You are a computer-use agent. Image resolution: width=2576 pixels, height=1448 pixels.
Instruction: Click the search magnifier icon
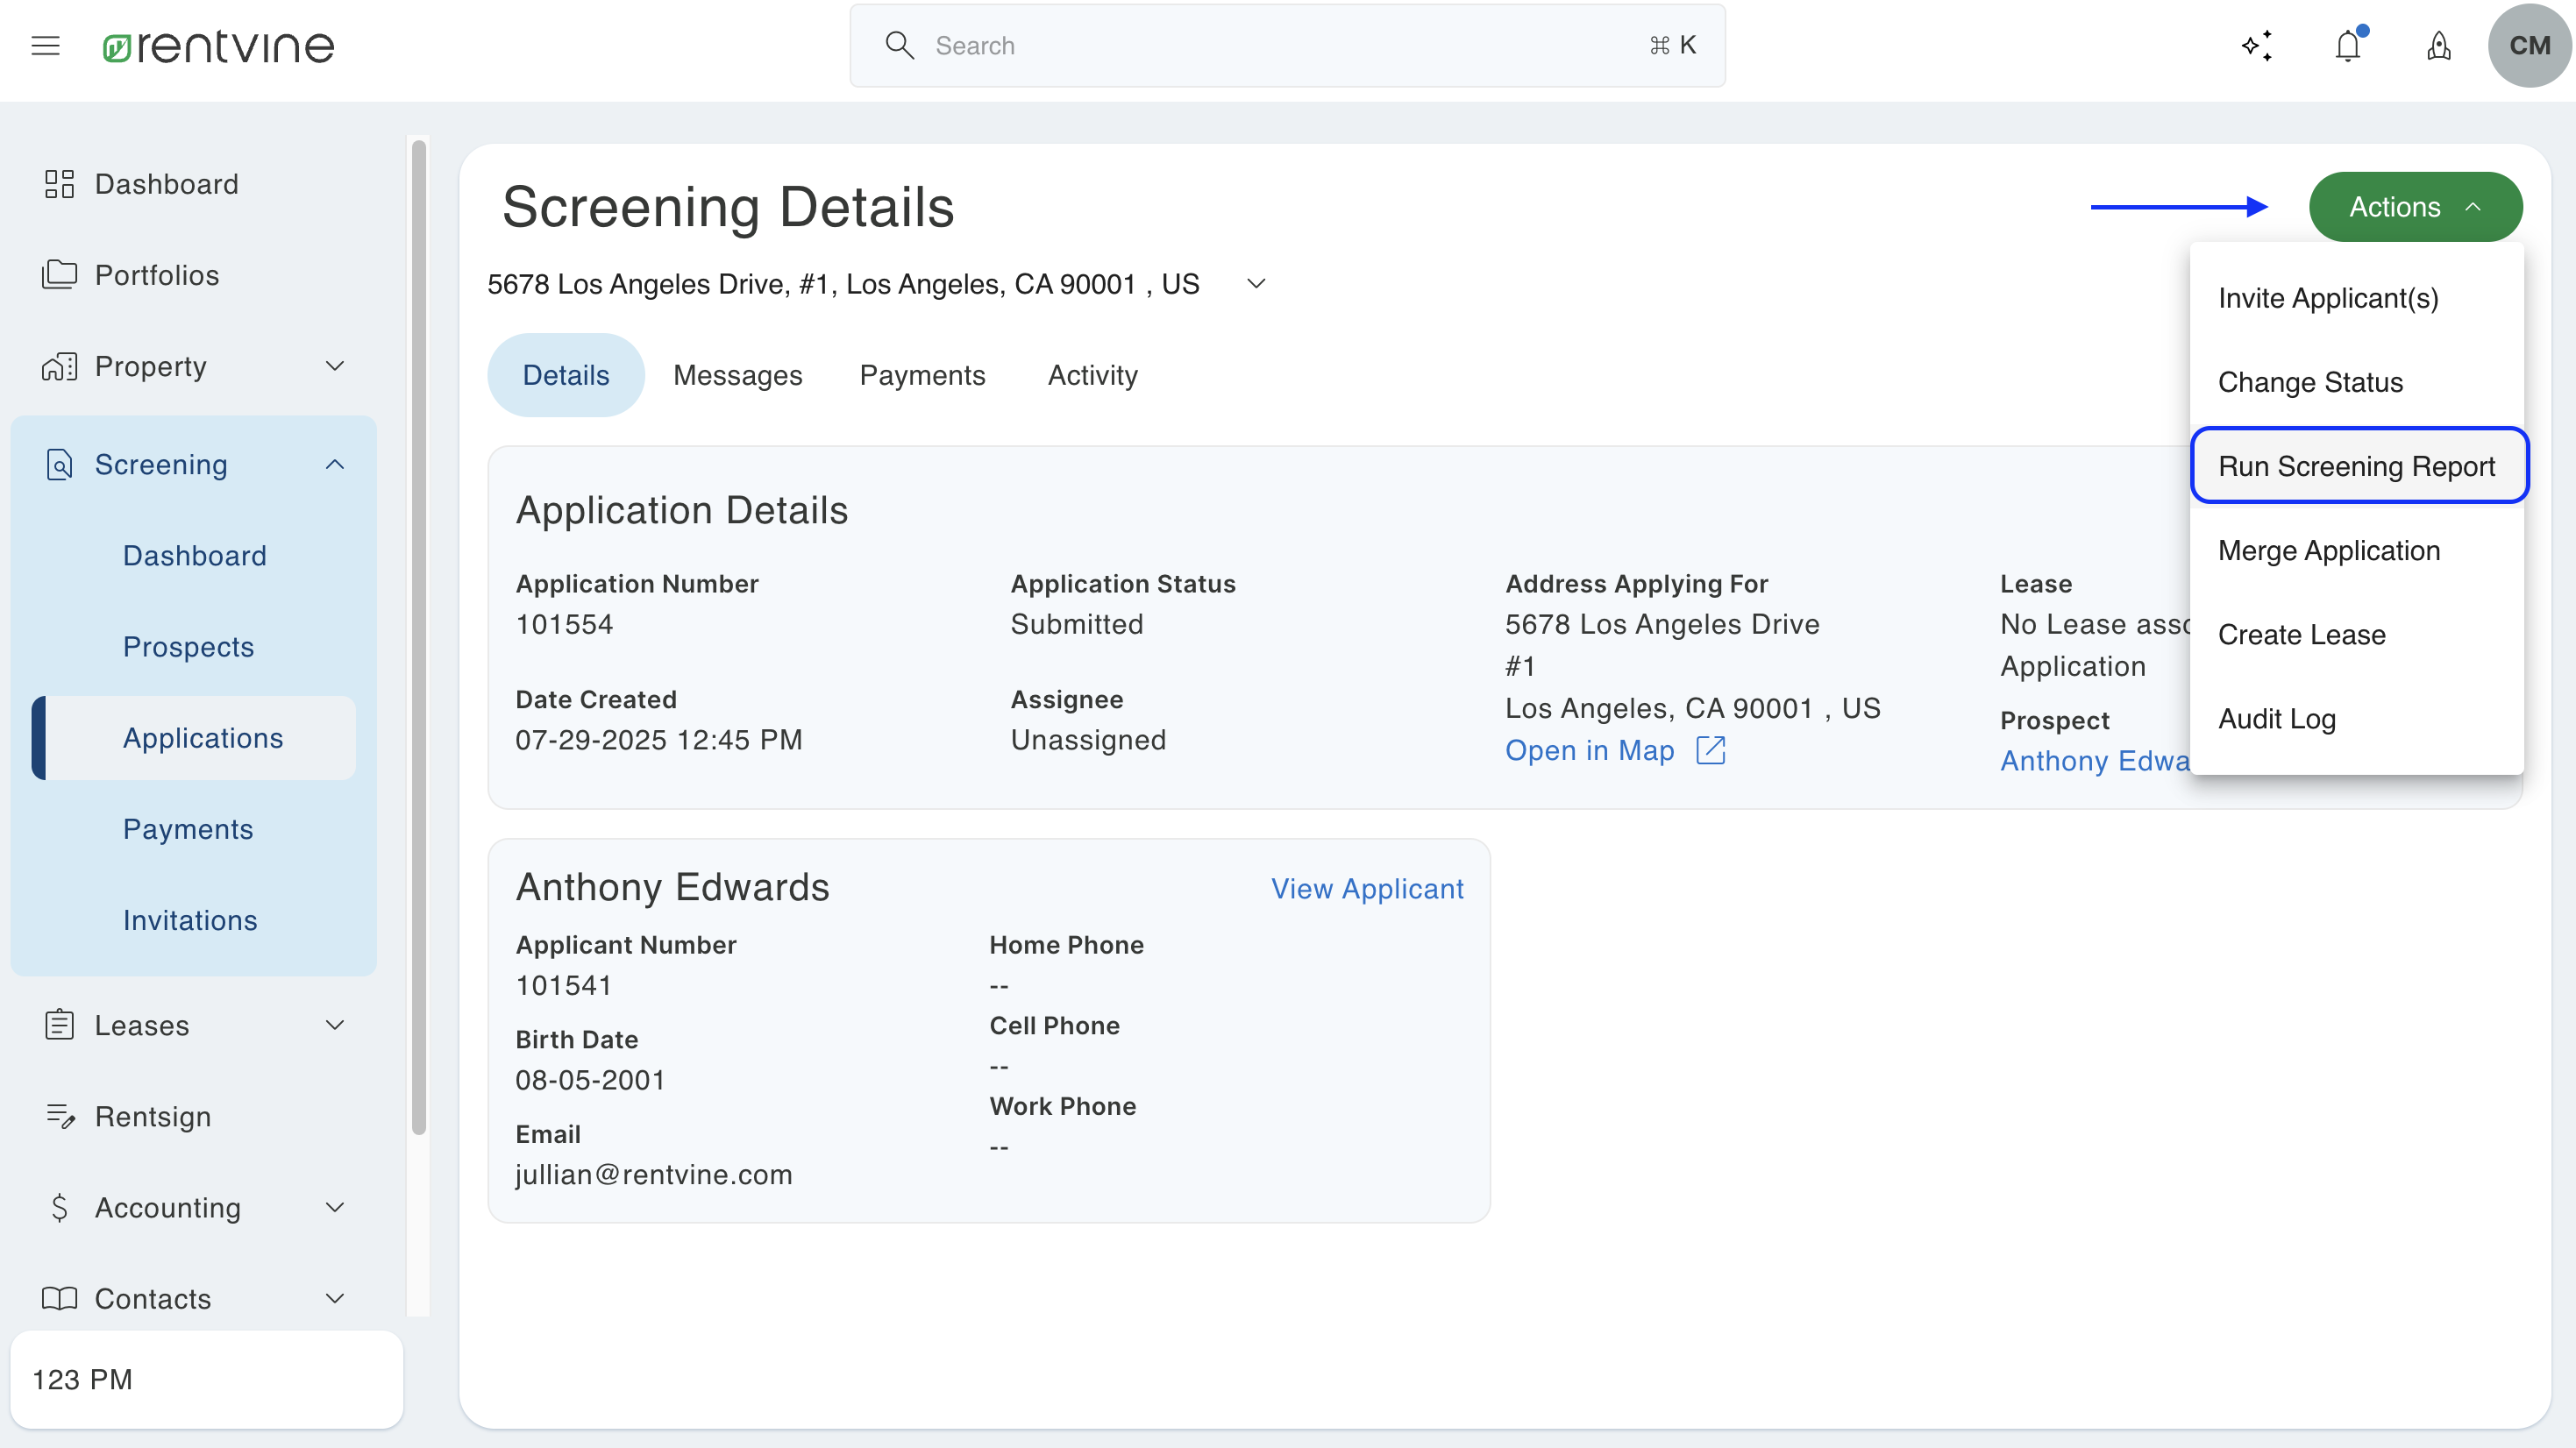899,45
